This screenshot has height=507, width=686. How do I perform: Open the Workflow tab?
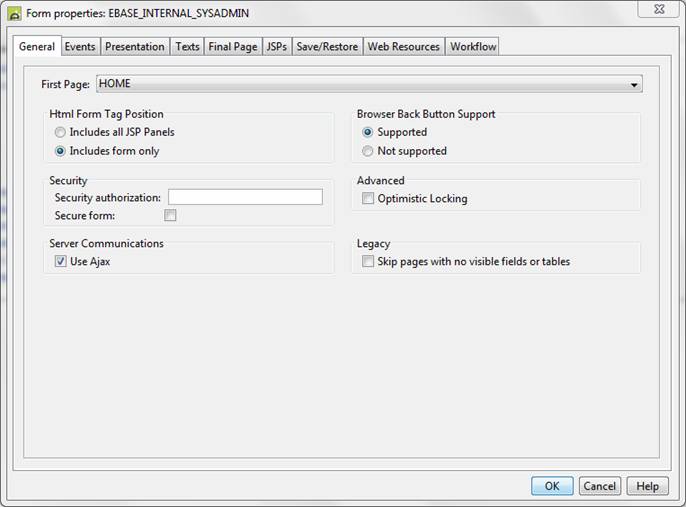(x=472, y=47)
